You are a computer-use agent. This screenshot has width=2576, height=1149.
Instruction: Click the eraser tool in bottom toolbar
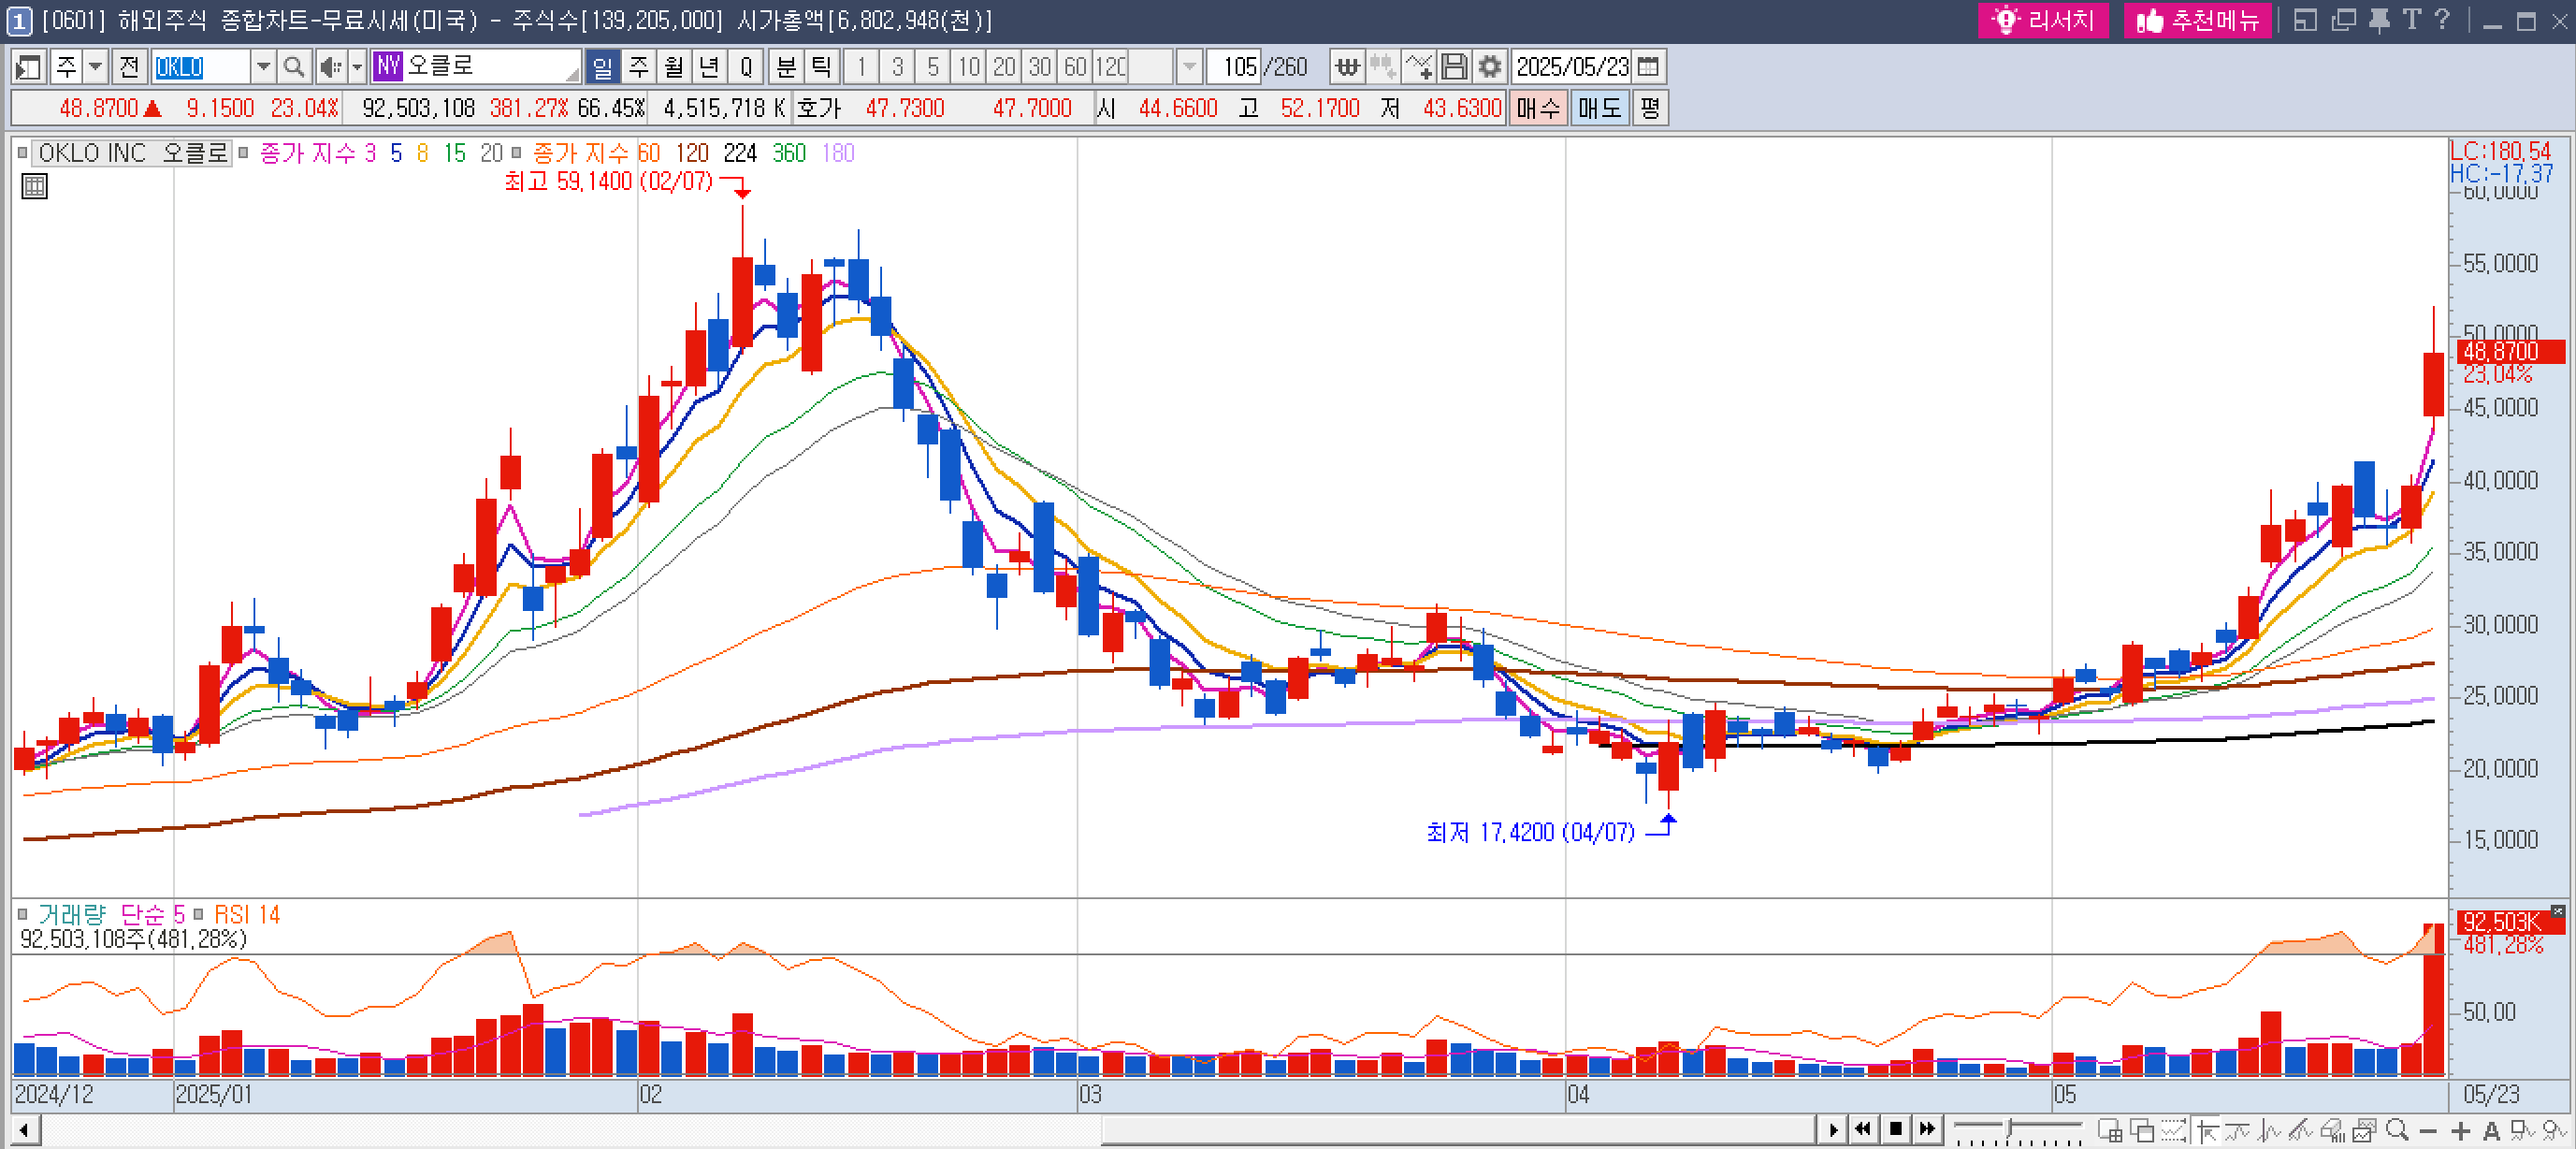pyautogui.click(x=2332, y=1130)
